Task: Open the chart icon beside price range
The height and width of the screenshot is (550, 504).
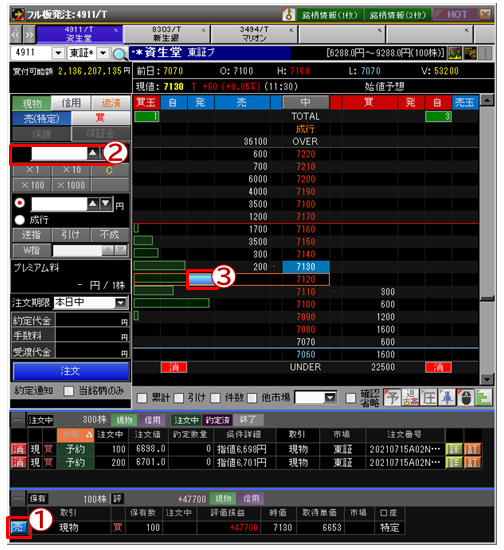Action: pyautogui.click(x=455, y=53)
